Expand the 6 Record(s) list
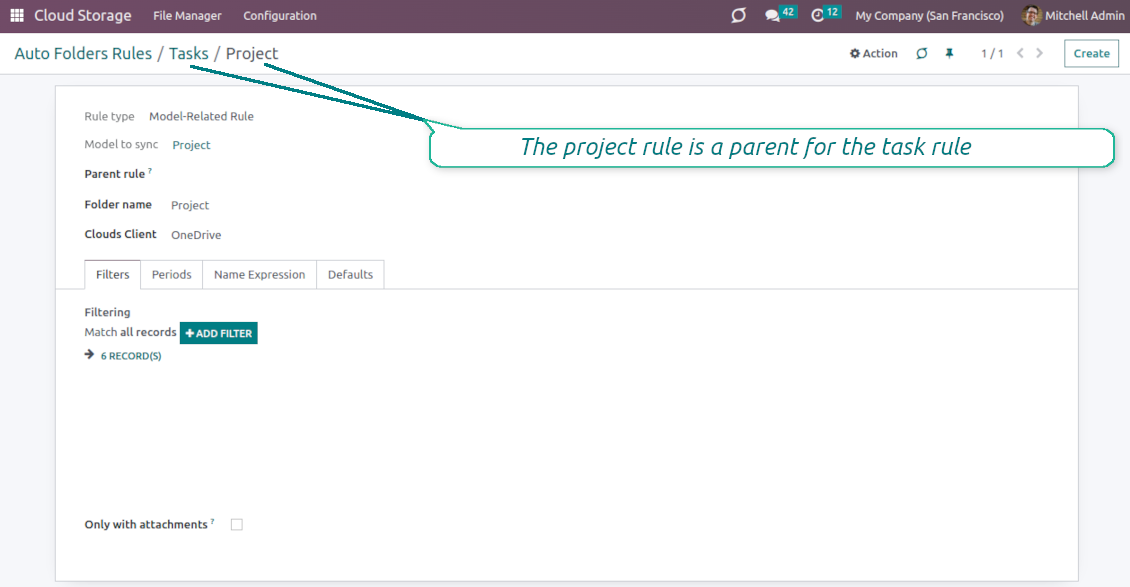 pos(130,356)
